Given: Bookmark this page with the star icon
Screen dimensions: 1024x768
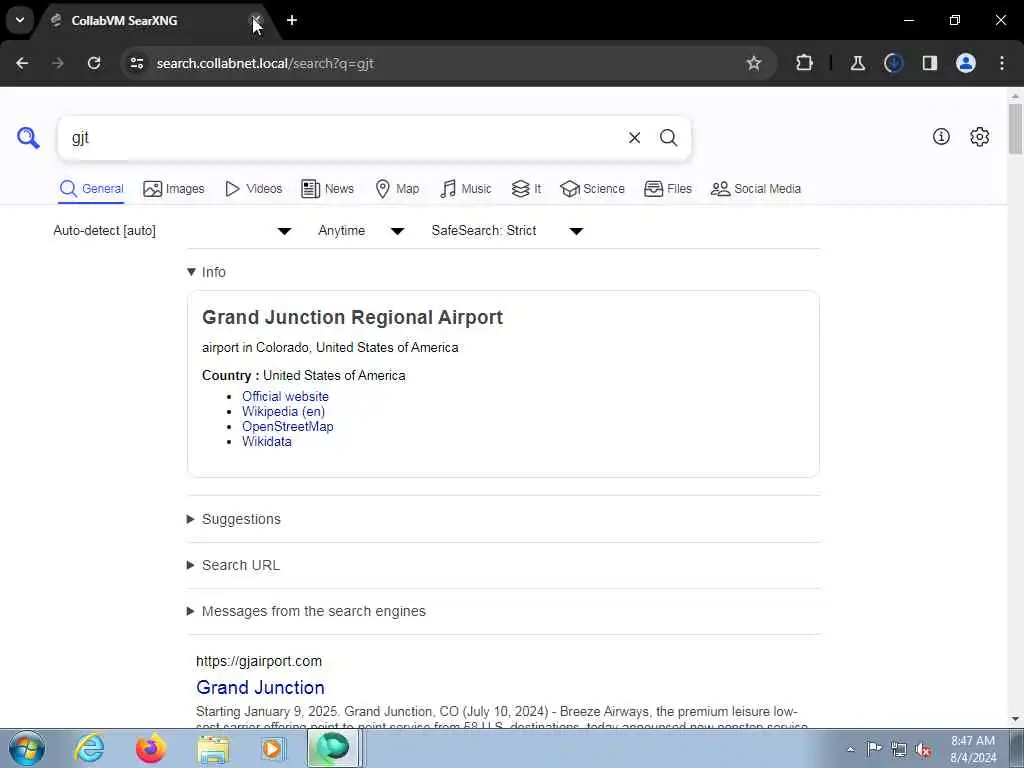Looking at the screenshot, I should (x=754, y=63).
